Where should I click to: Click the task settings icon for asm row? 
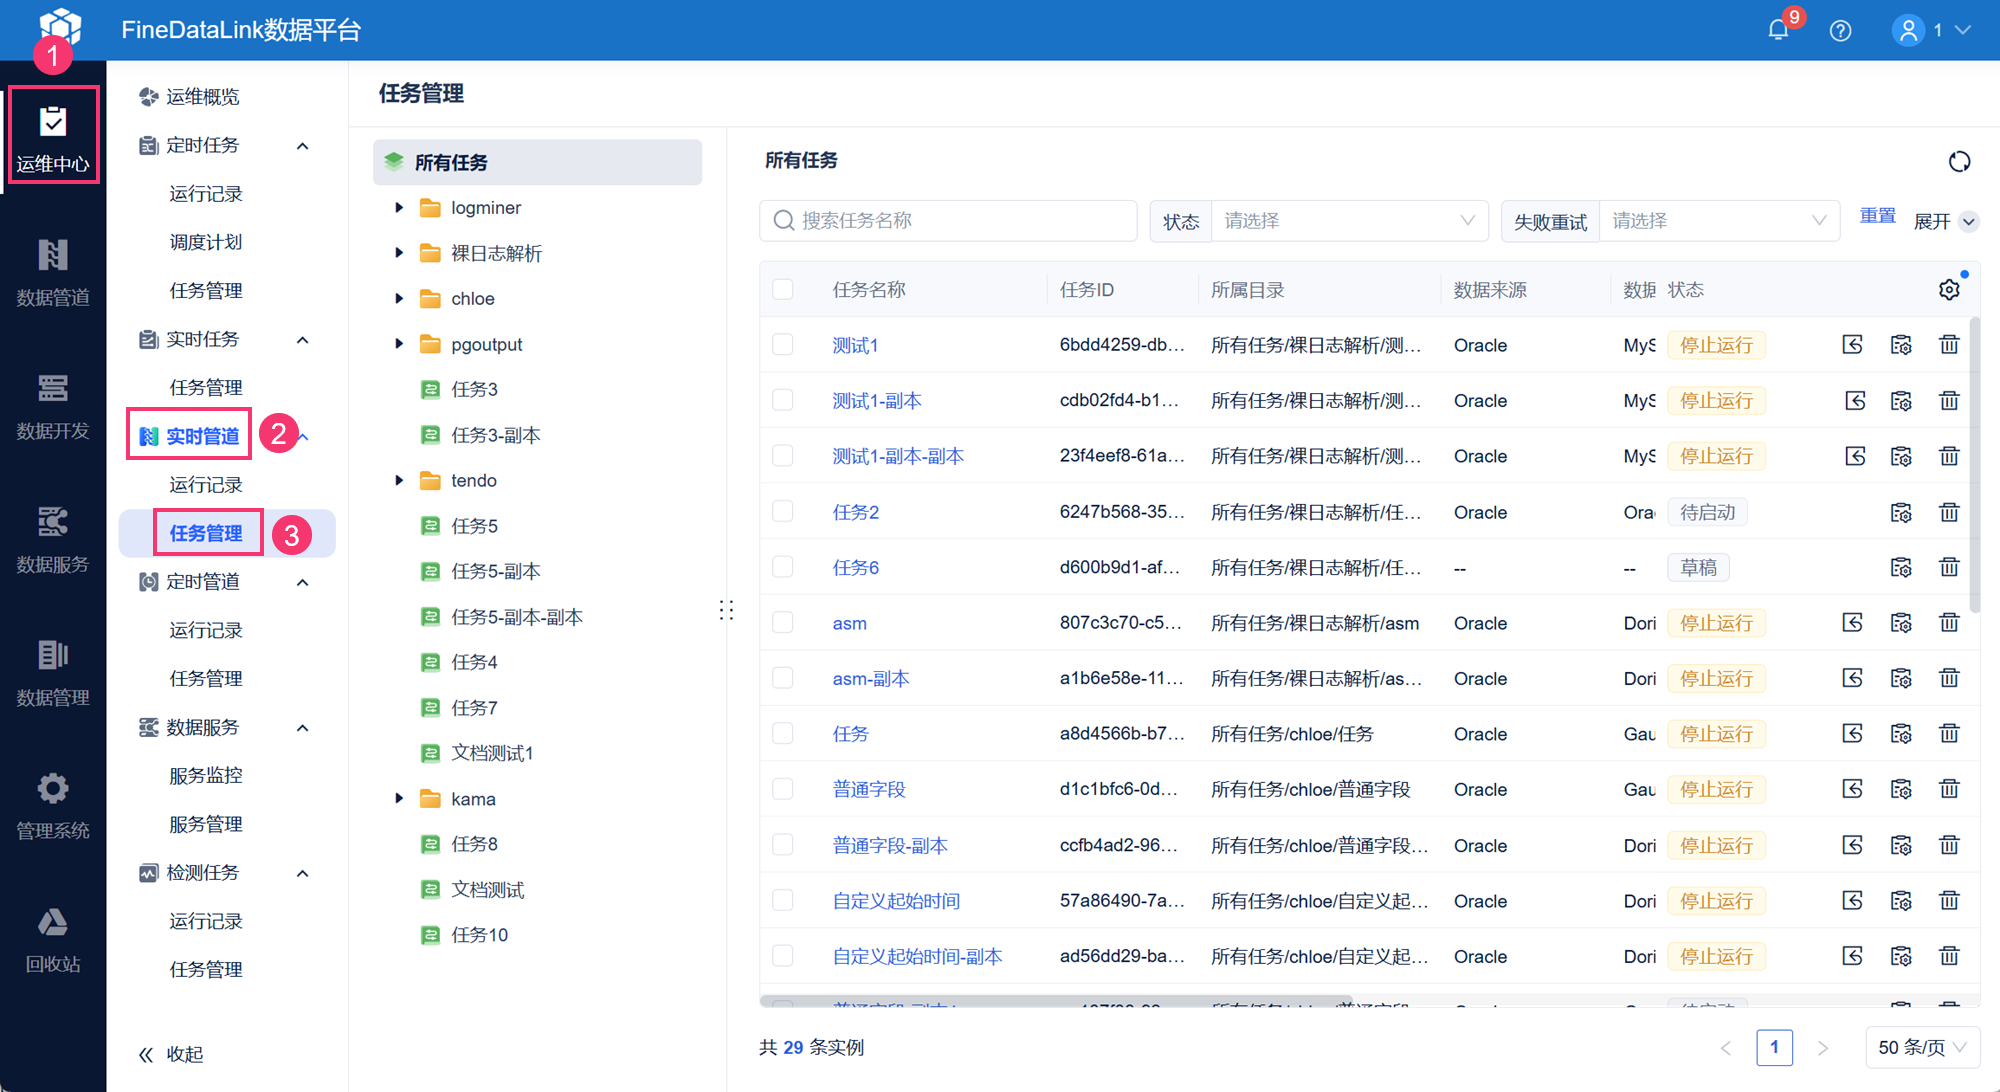[x=1901, y=623]
